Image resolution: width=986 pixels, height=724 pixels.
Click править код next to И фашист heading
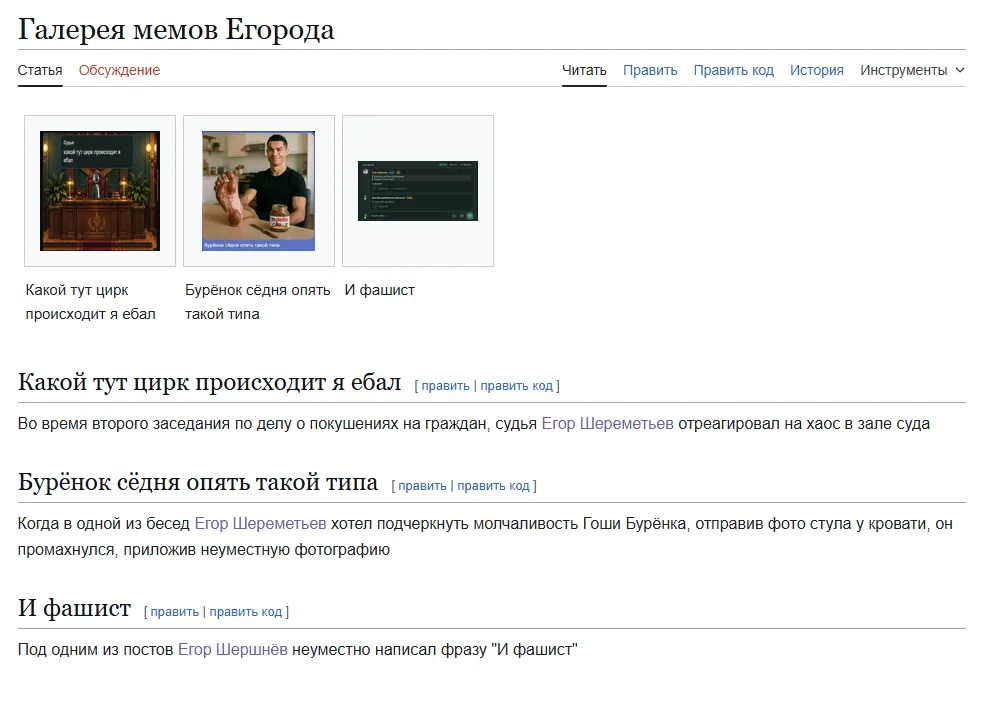(245, 611)
